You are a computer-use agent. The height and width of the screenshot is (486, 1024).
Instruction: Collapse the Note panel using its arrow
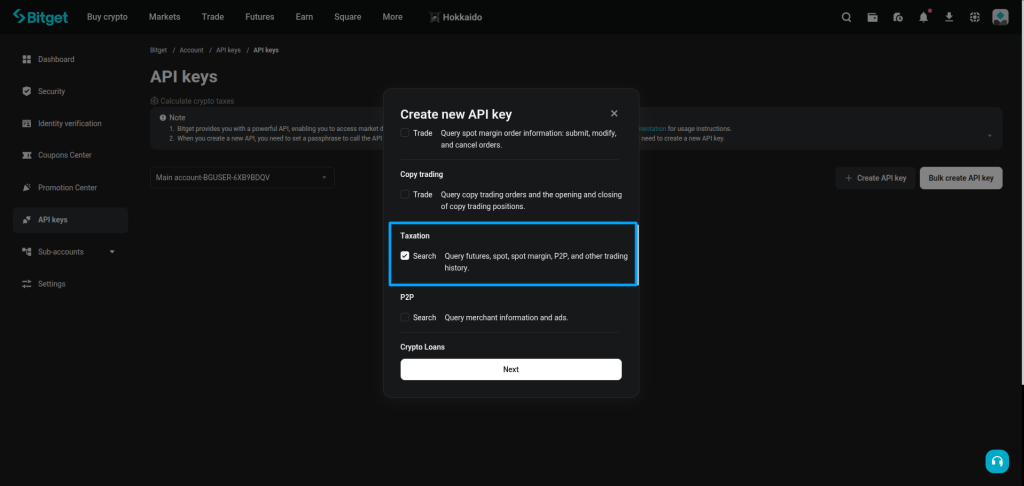coord(989,135)
